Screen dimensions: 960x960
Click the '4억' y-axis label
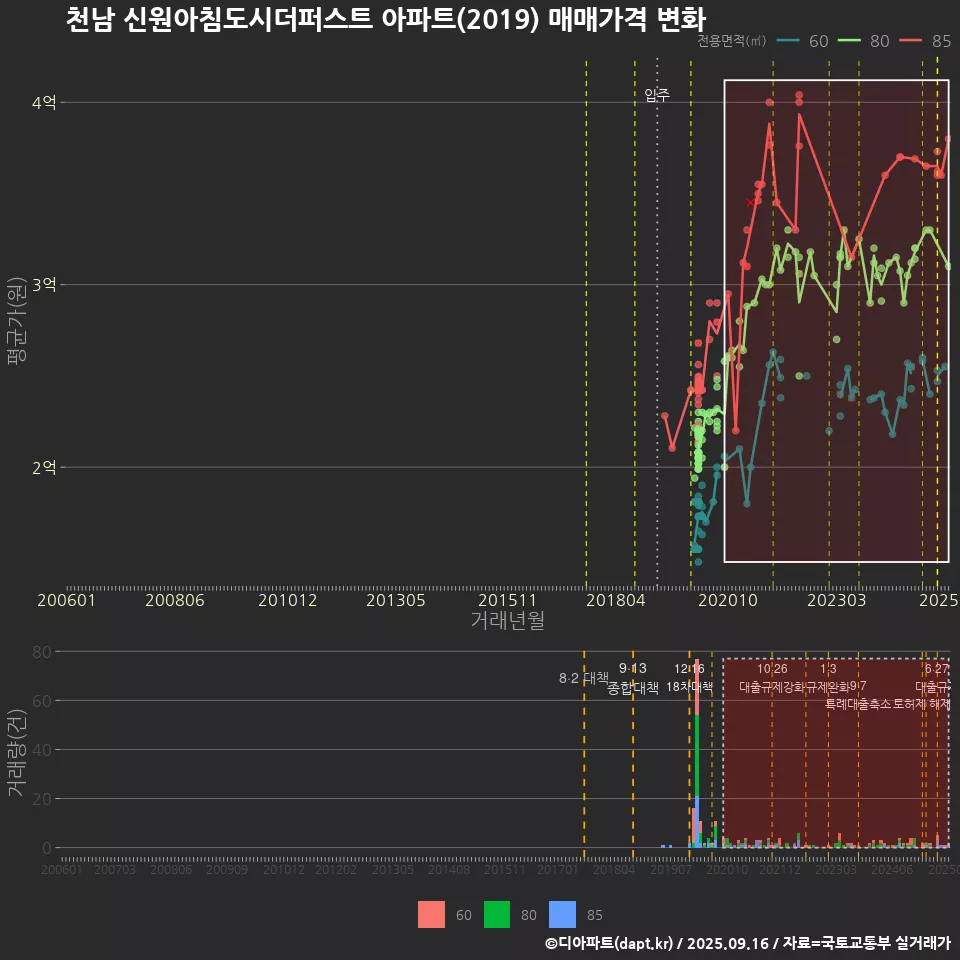pos(43,102)
